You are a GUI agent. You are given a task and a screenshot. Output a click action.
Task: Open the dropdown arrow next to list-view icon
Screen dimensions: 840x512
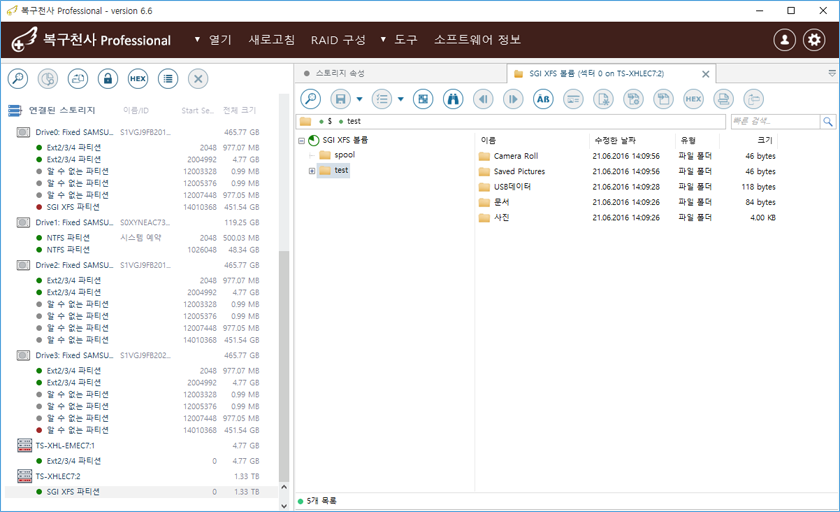pos(401,99)
